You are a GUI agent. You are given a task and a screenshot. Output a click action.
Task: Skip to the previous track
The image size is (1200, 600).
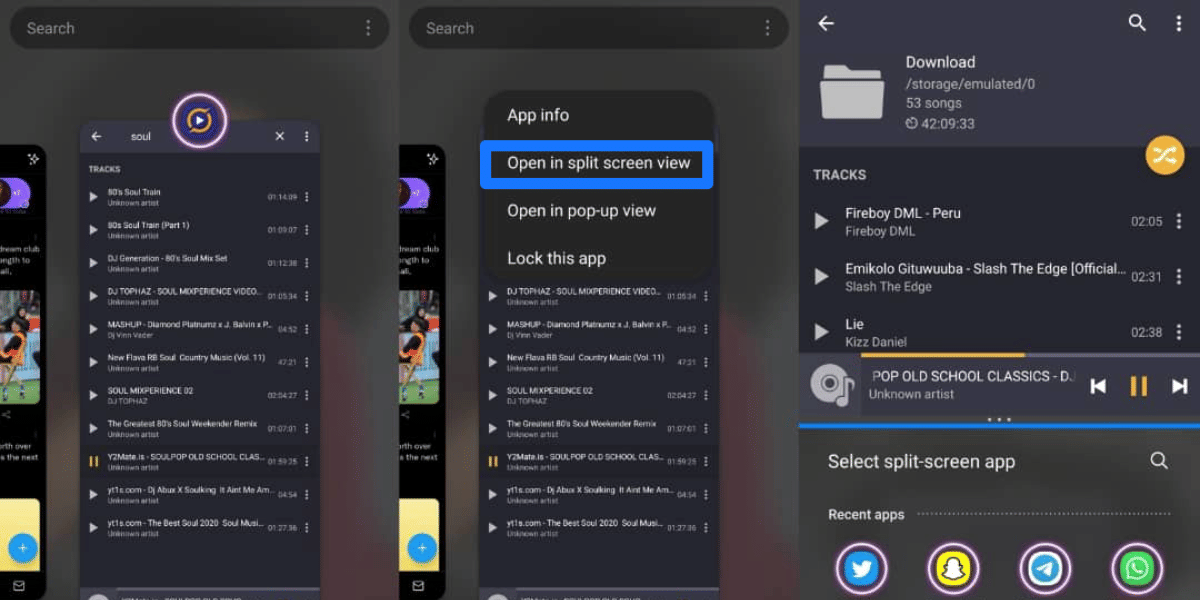1098,385
